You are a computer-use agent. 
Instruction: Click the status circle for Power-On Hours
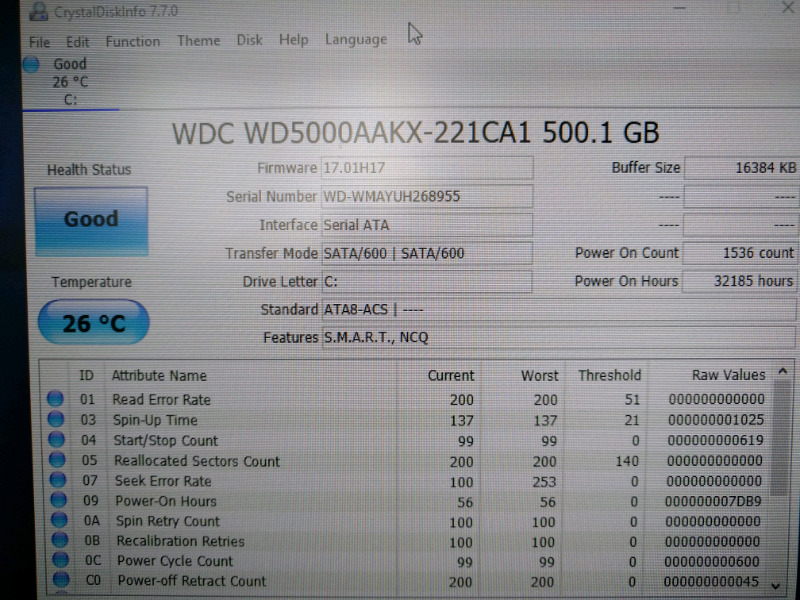59,500
